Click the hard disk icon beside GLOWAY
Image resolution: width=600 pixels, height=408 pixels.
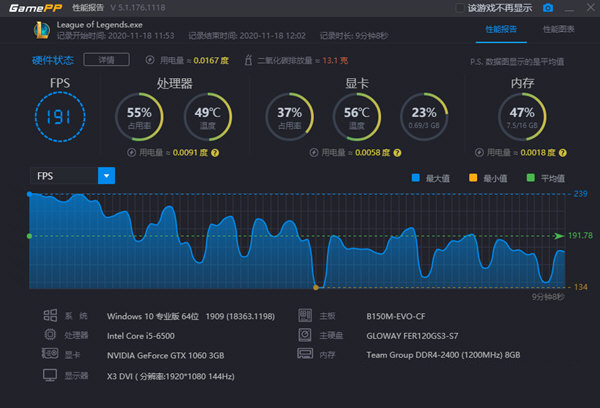[305, 335]
